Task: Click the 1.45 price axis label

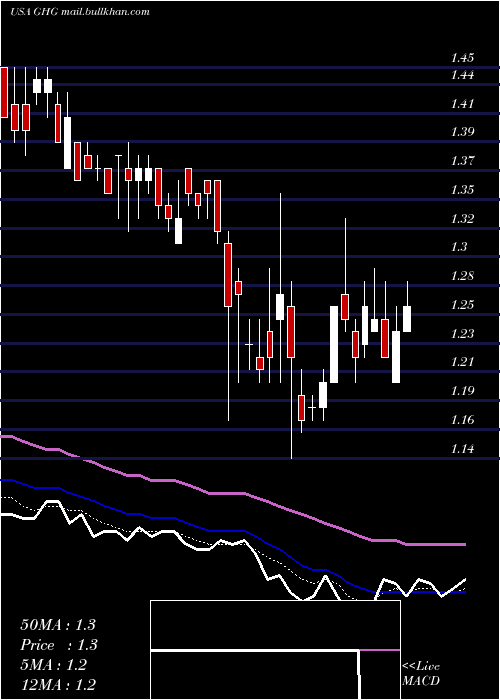Action: [462, 58]
